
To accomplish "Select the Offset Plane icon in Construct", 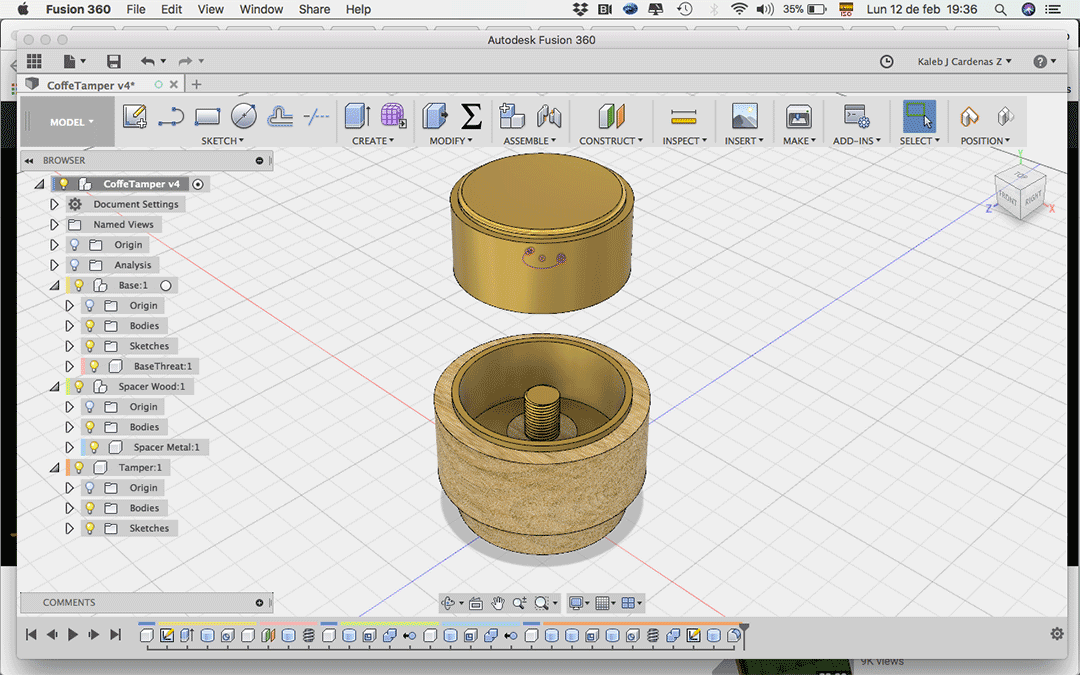I will [611, 116].
